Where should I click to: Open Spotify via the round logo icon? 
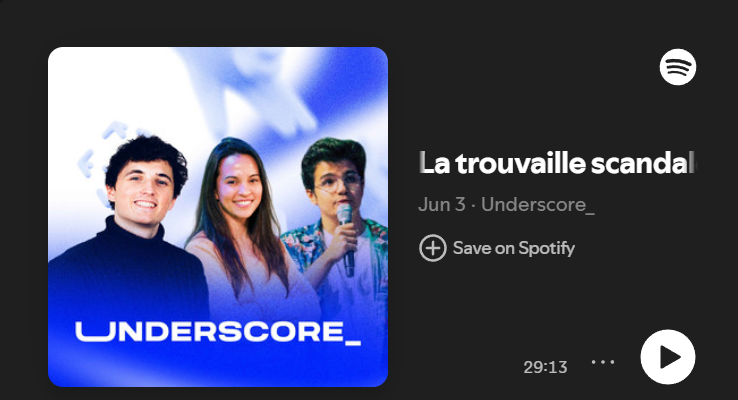click(678, 67)
